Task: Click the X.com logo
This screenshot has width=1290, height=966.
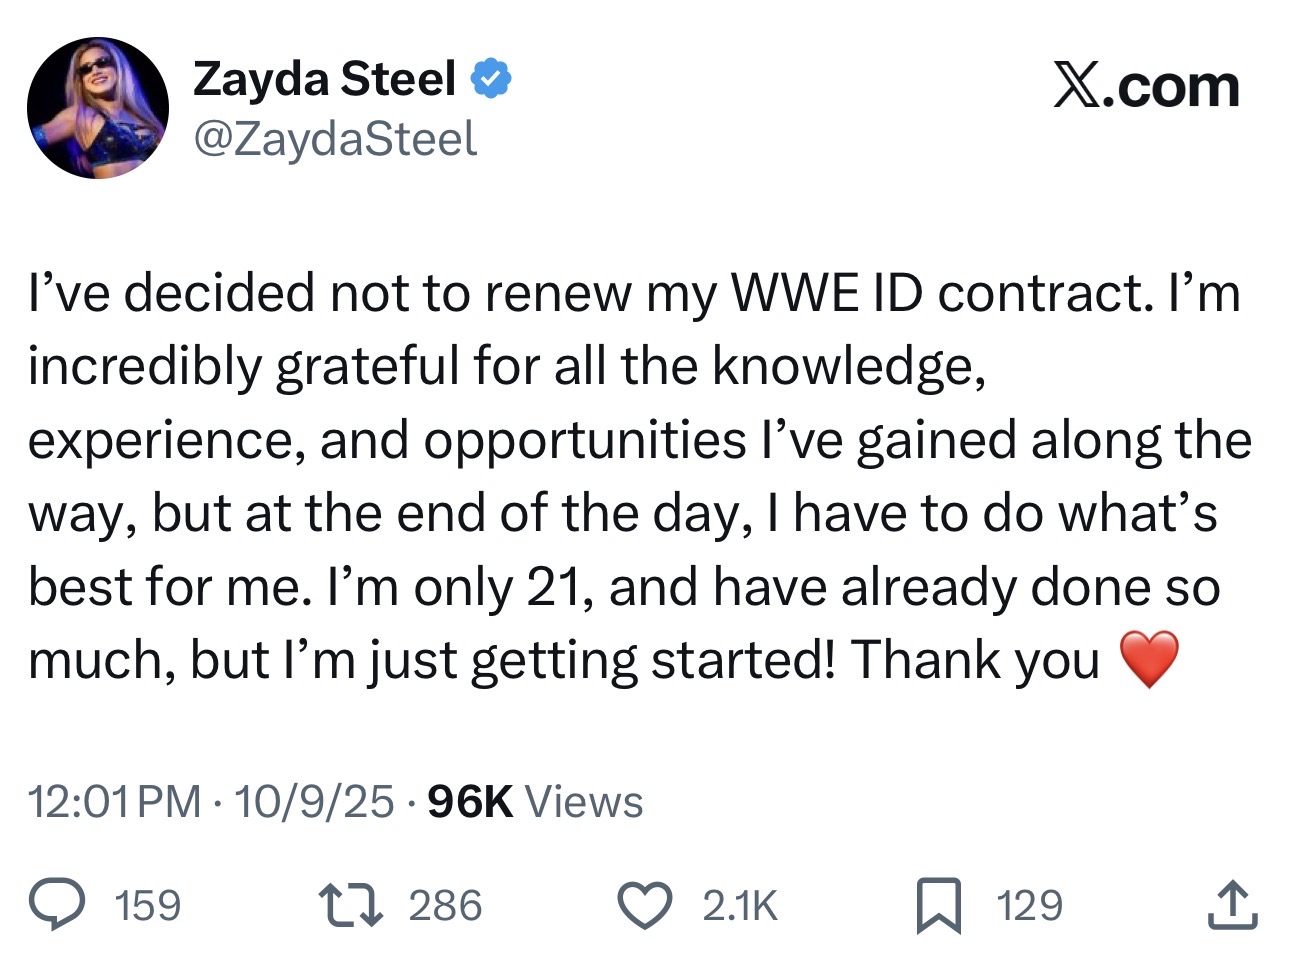Action: tap(1146, 87)
